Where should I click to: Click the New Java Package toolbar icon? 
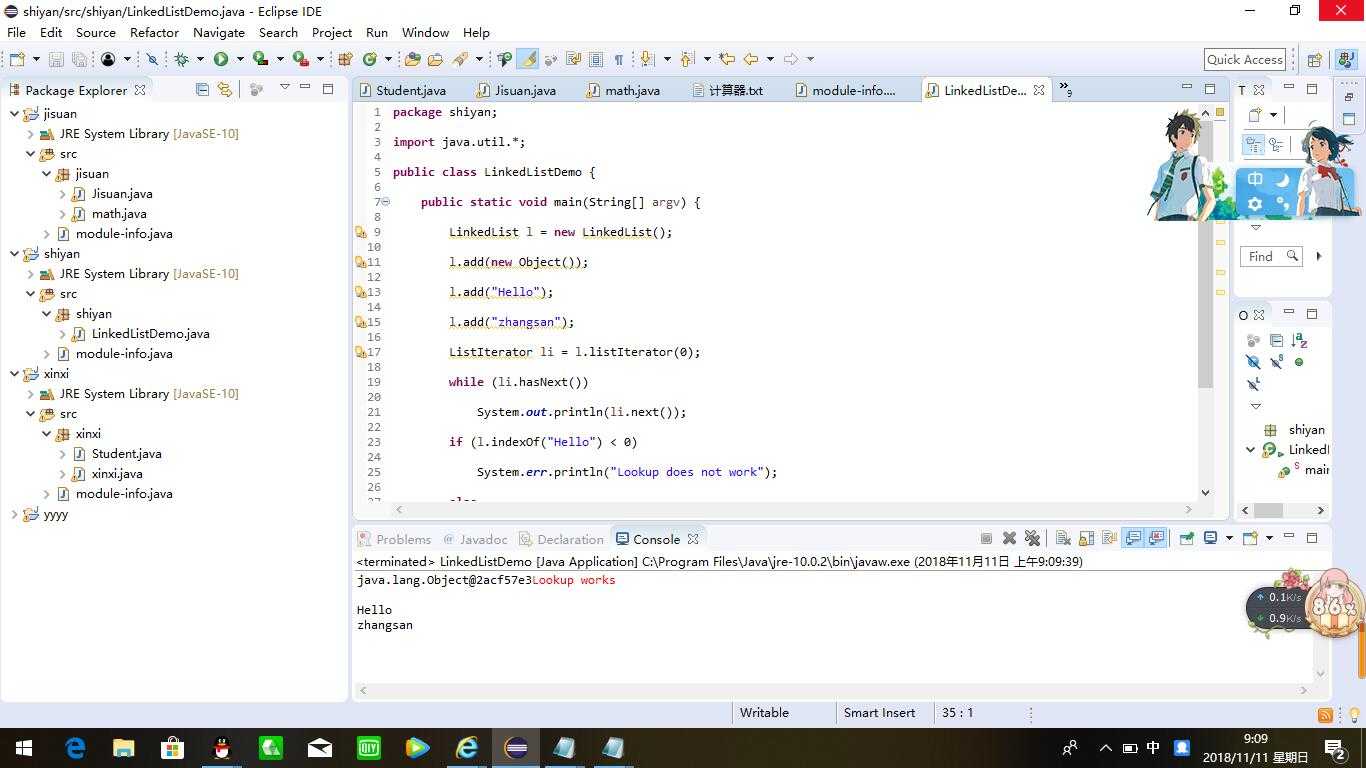[345, 59]
